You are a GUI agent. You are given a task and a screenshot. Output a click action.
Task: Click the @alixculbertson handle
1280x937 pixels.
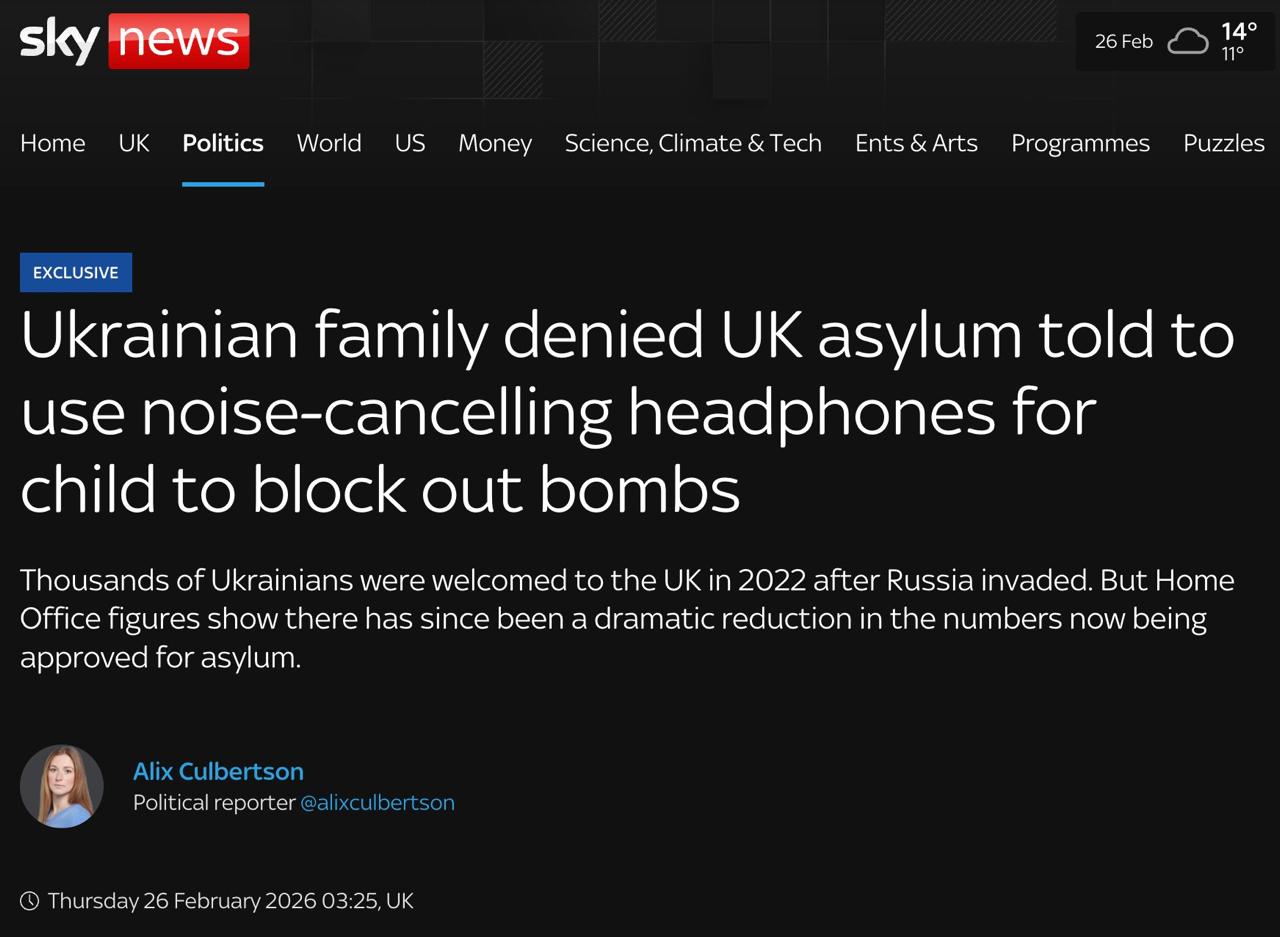378,802
